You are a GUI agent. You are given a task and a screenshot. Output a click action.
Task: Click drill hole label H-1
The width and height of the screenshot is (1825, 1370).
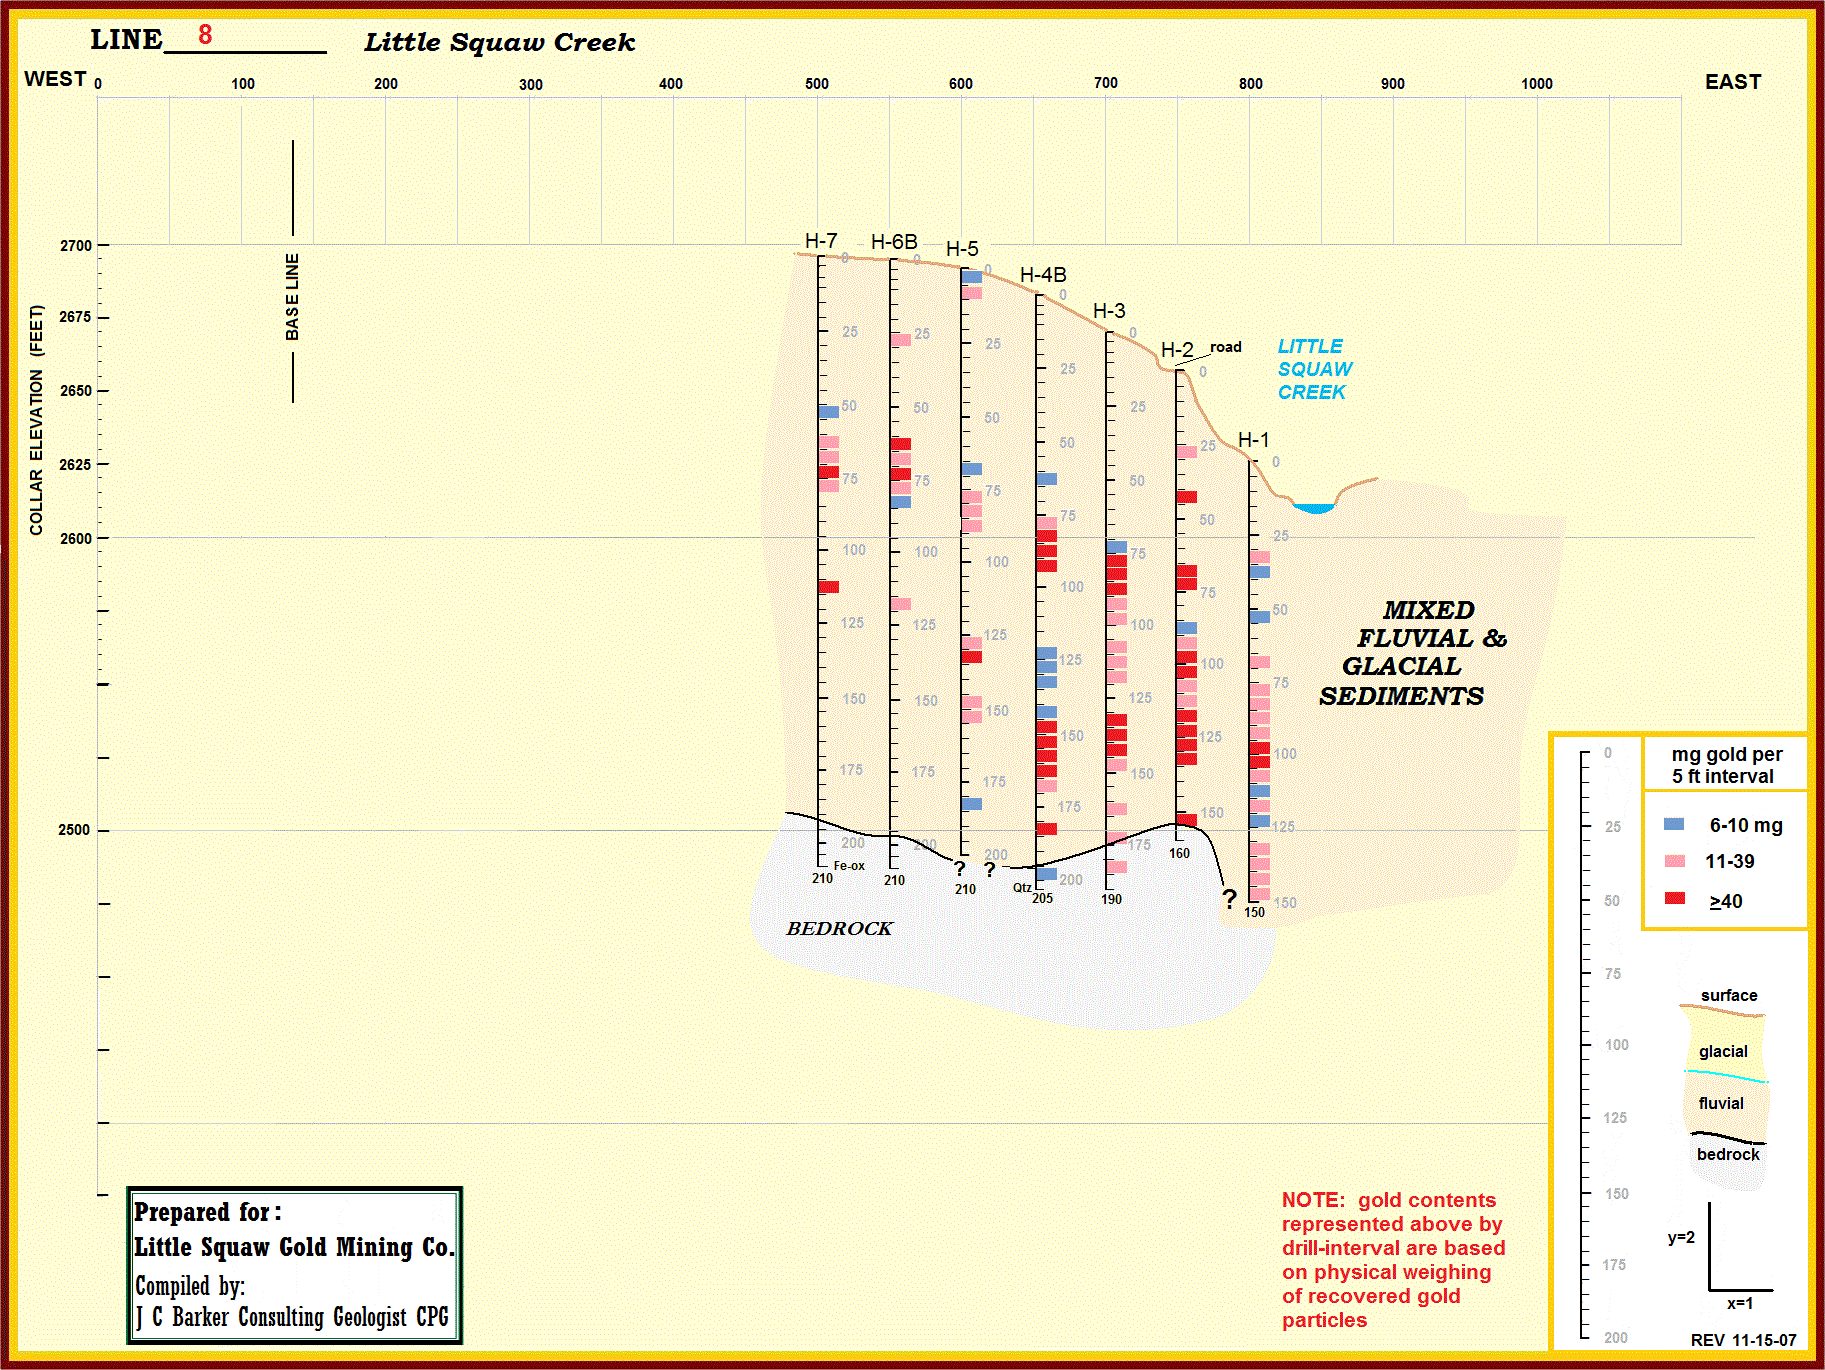(1254, 440)
